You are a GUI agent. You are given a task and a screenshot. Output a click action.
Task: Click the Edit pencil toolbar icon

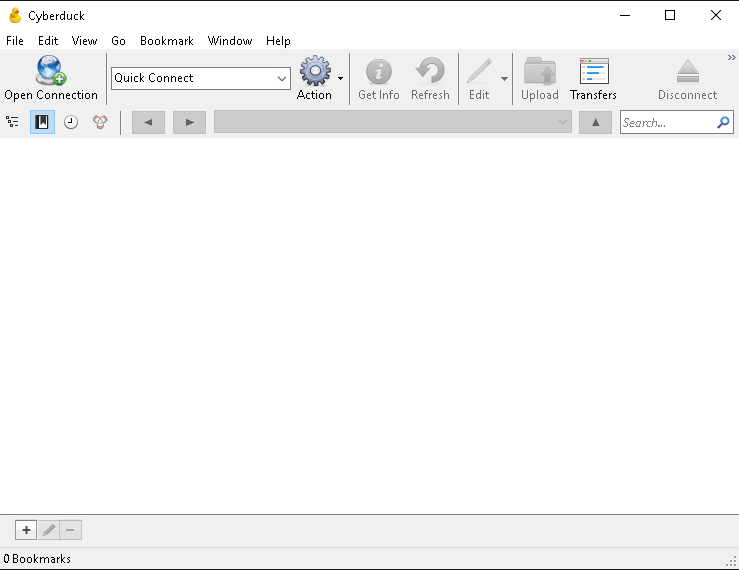(x=479, y=71)
